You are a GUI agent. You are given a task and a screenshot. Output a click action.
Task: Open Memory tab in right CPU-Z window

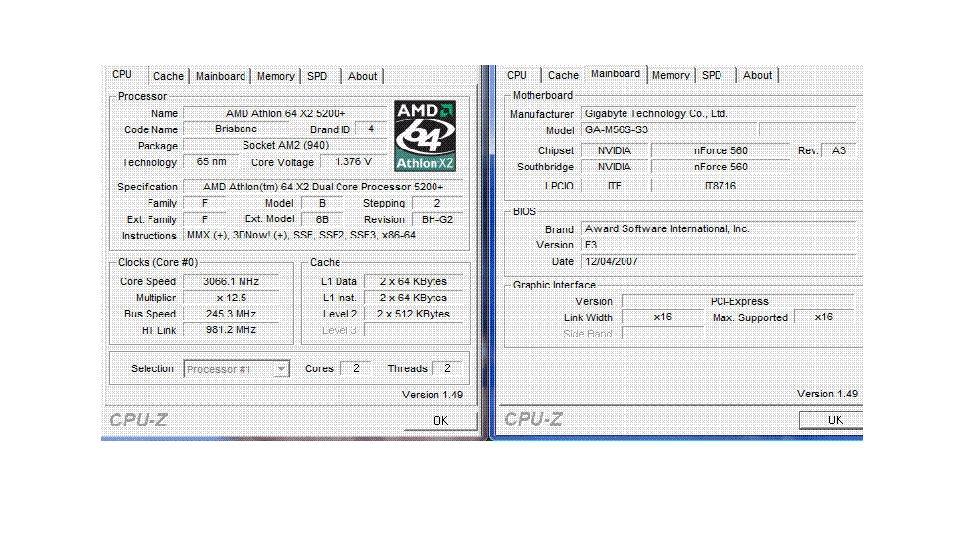tap(670, 75)
